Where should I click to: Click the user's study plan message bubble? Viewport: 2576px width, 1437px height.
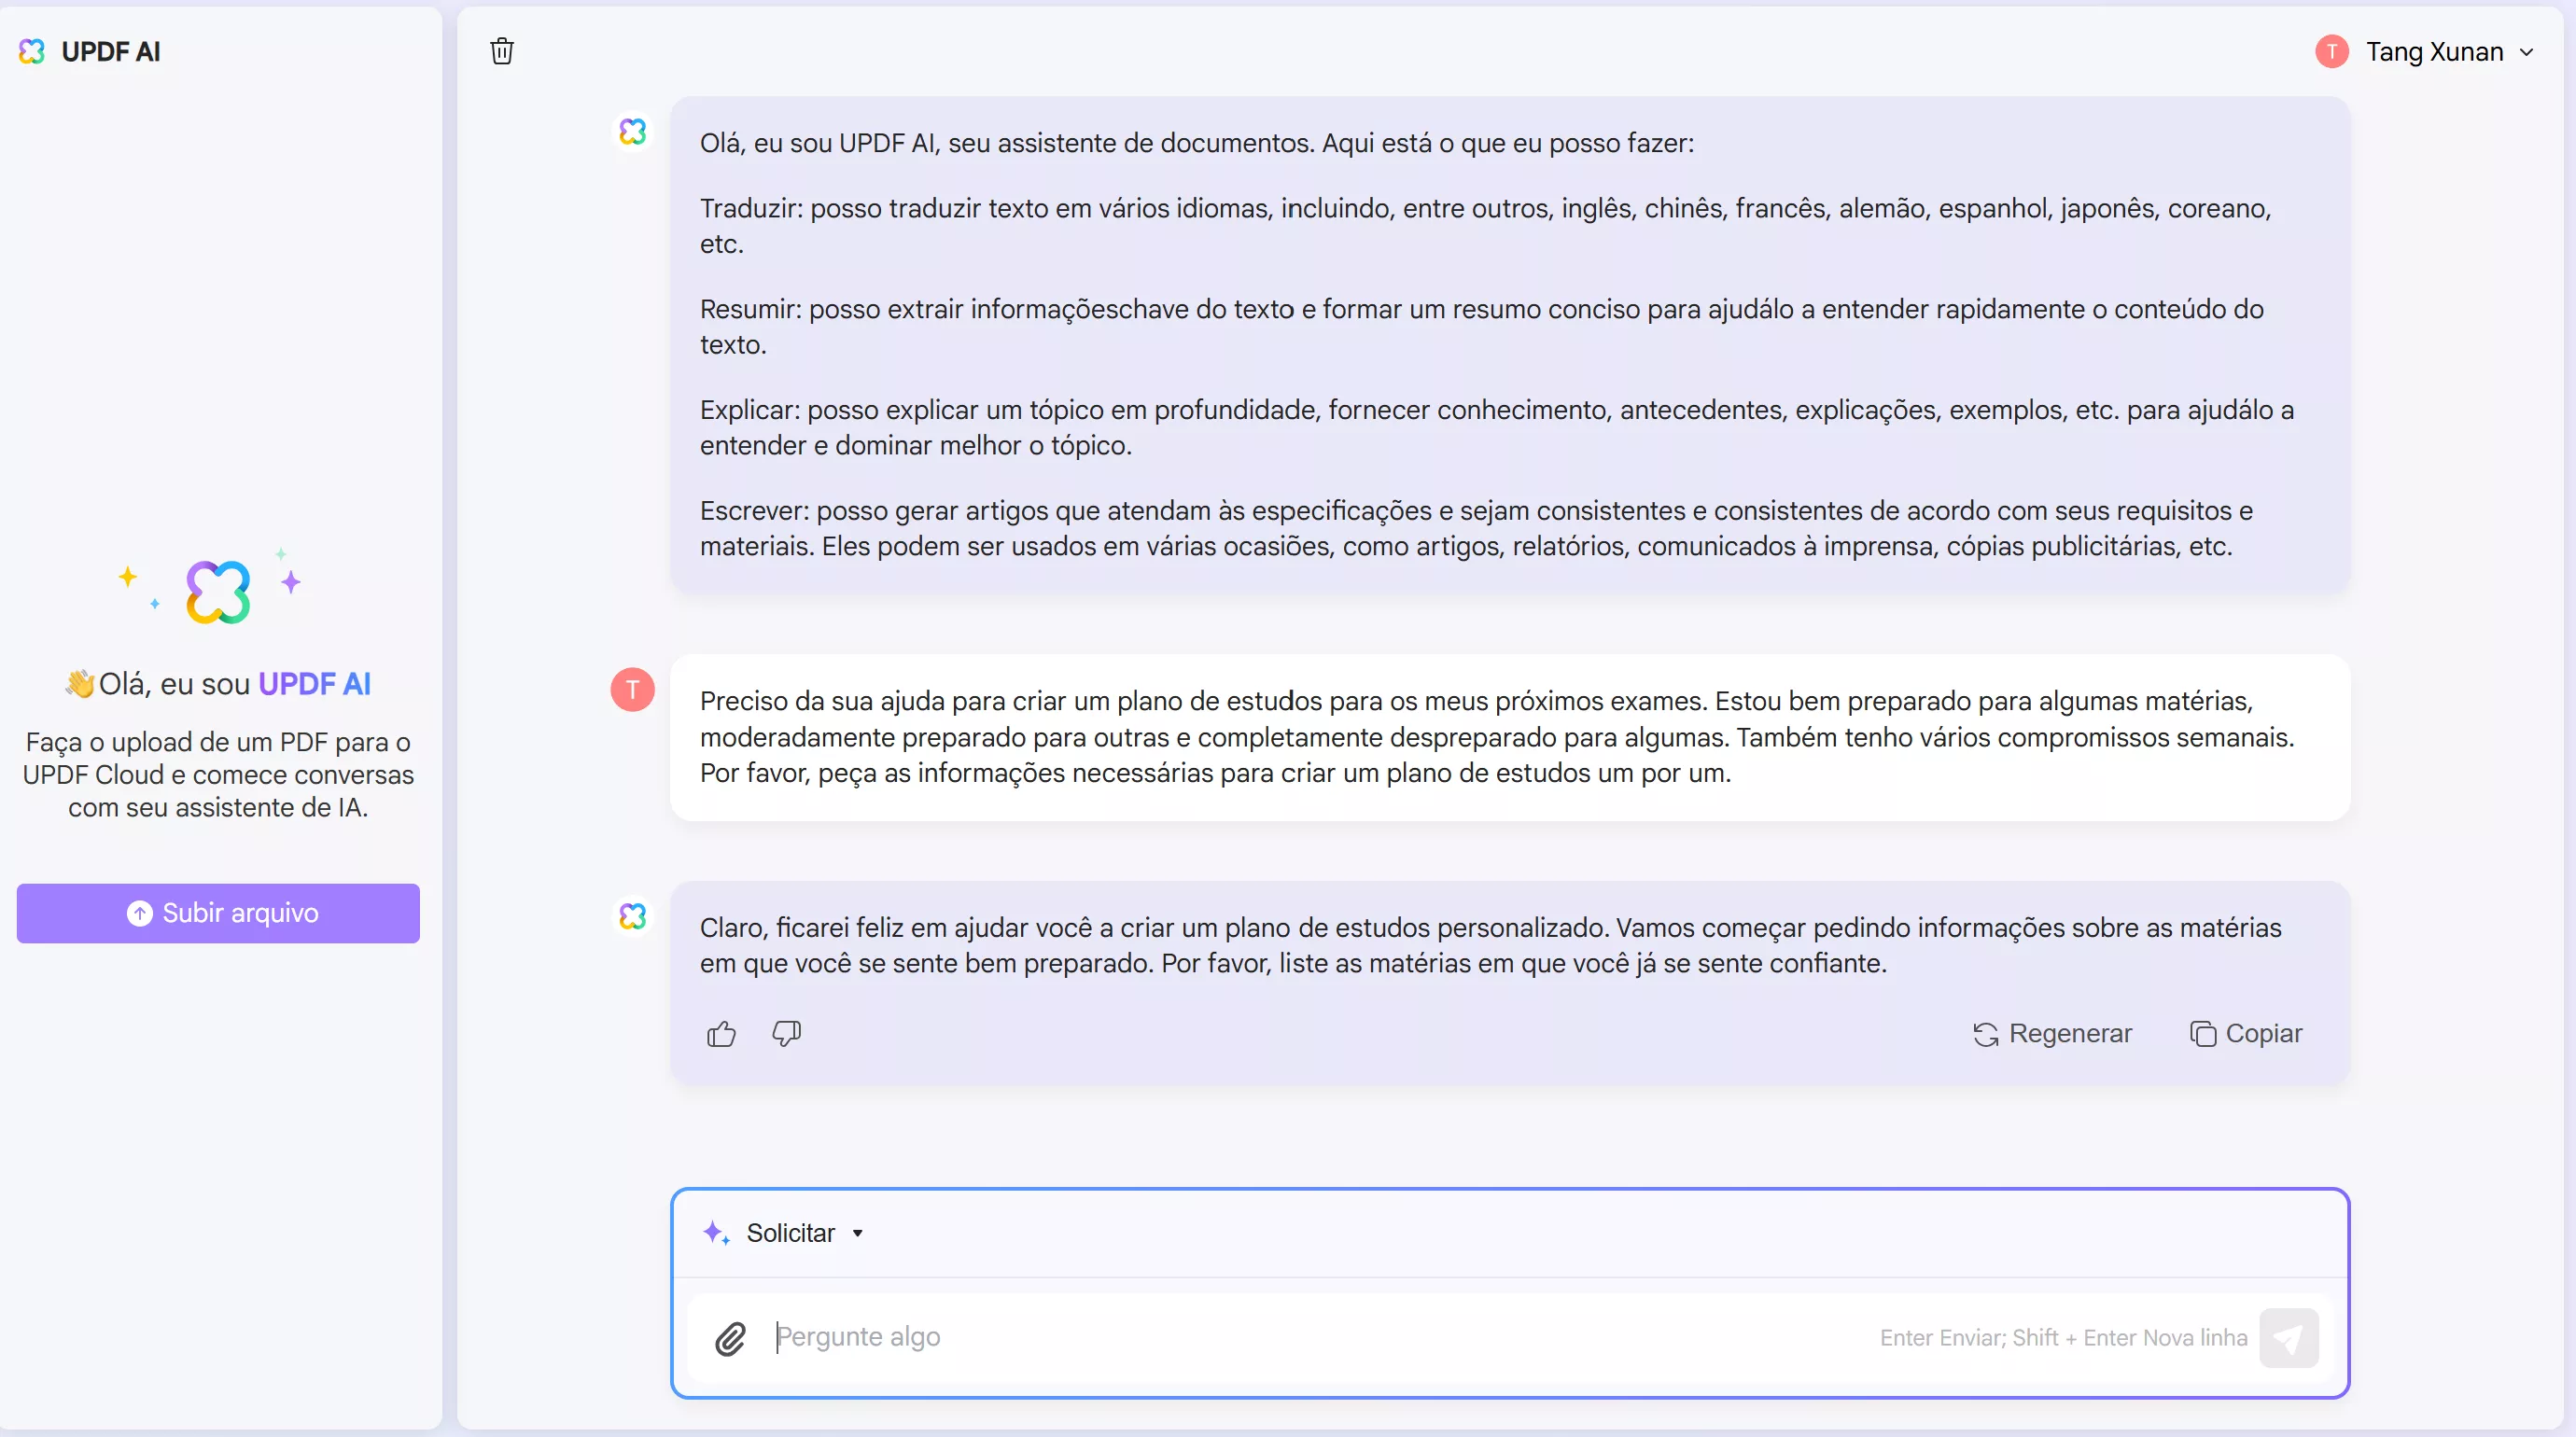point(1509,737)
